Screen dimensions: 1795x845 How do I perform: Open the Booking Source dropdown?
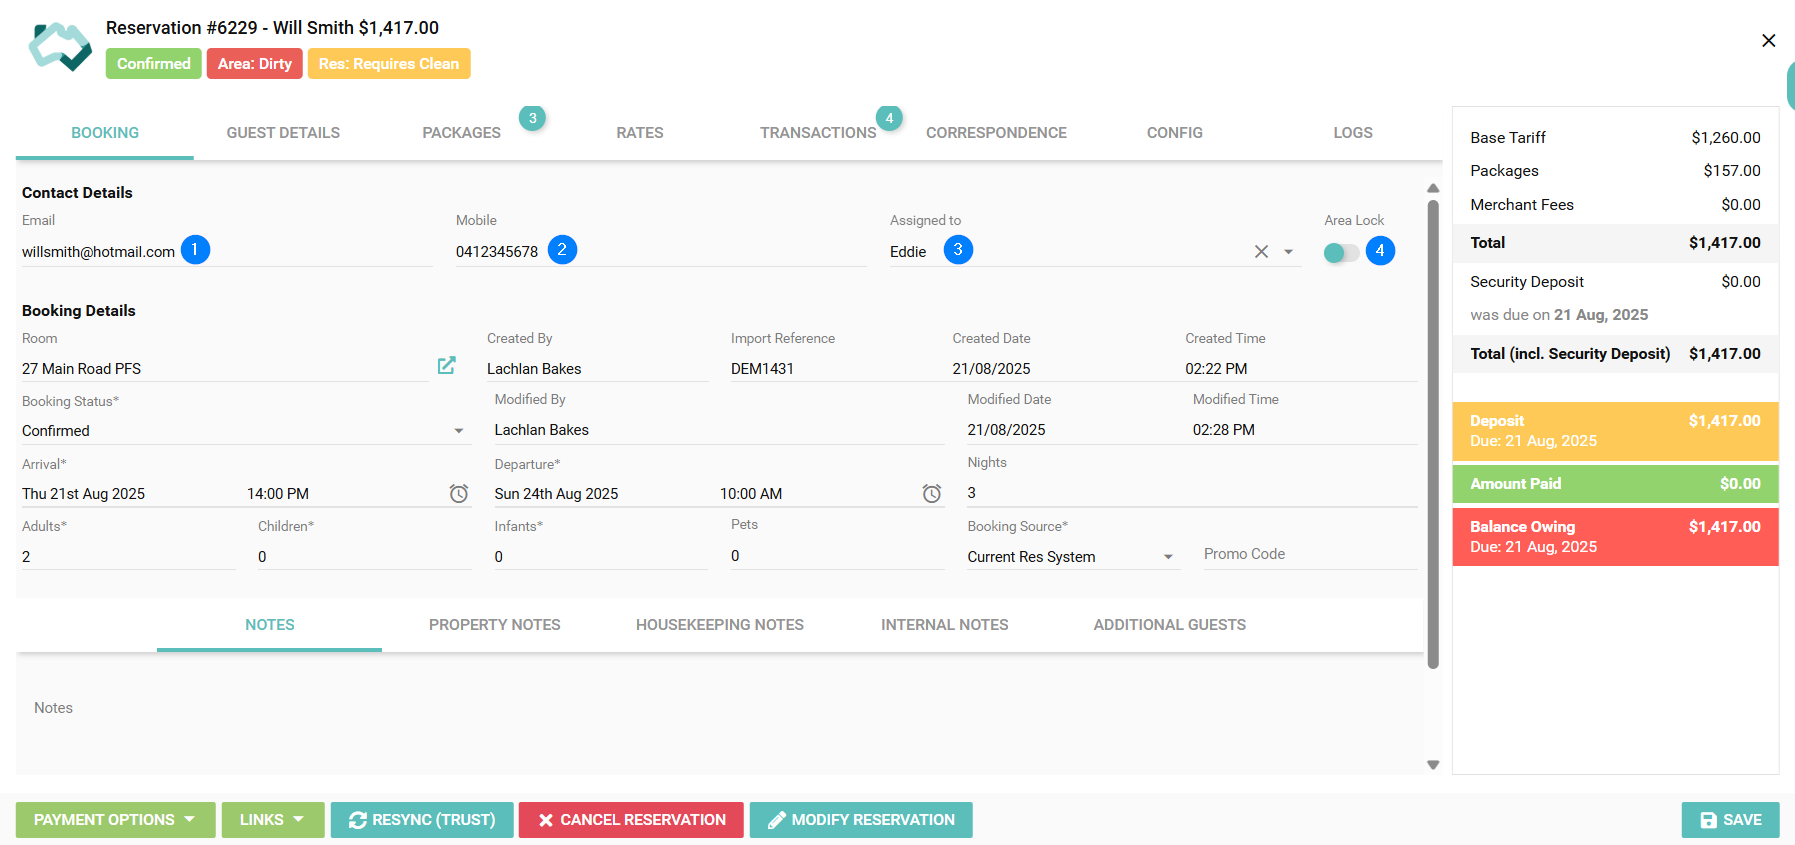pos(1168,557)
